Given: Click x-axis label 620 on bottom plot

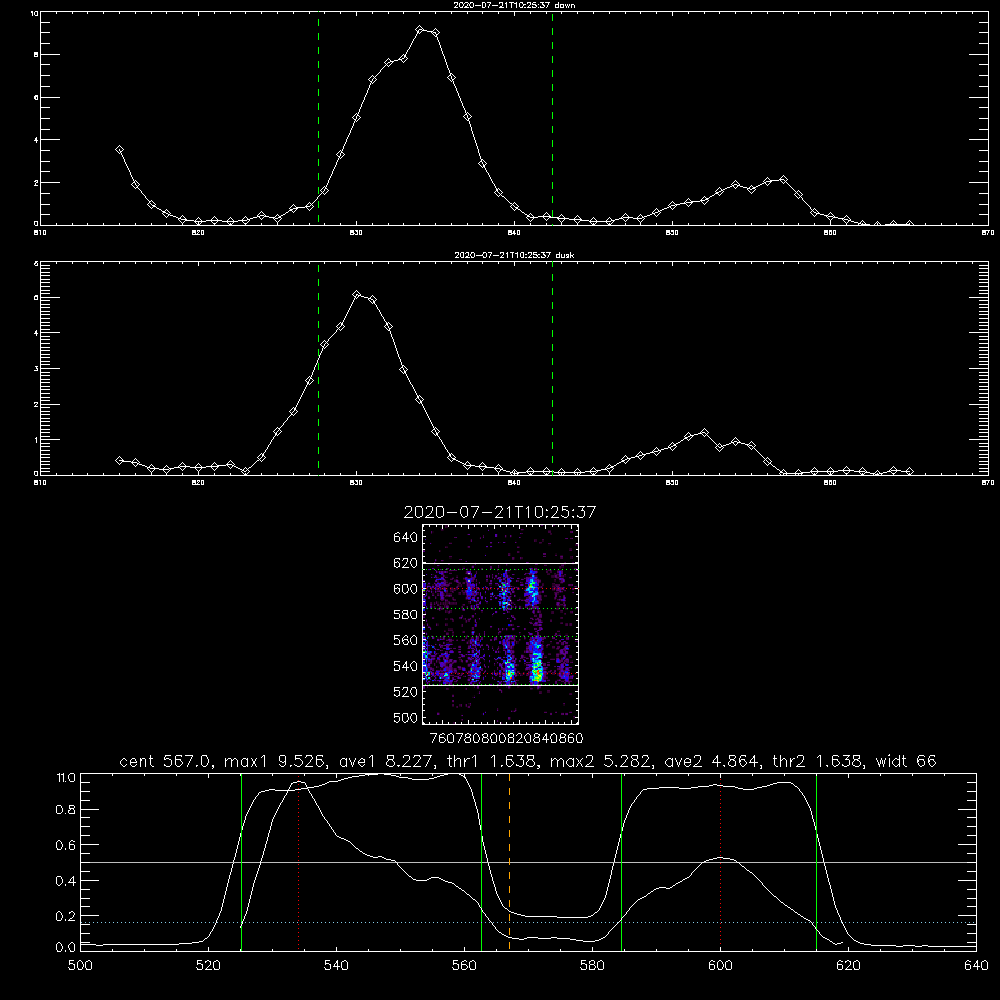Looking at the screenshot, I should (x=848, y=966).
